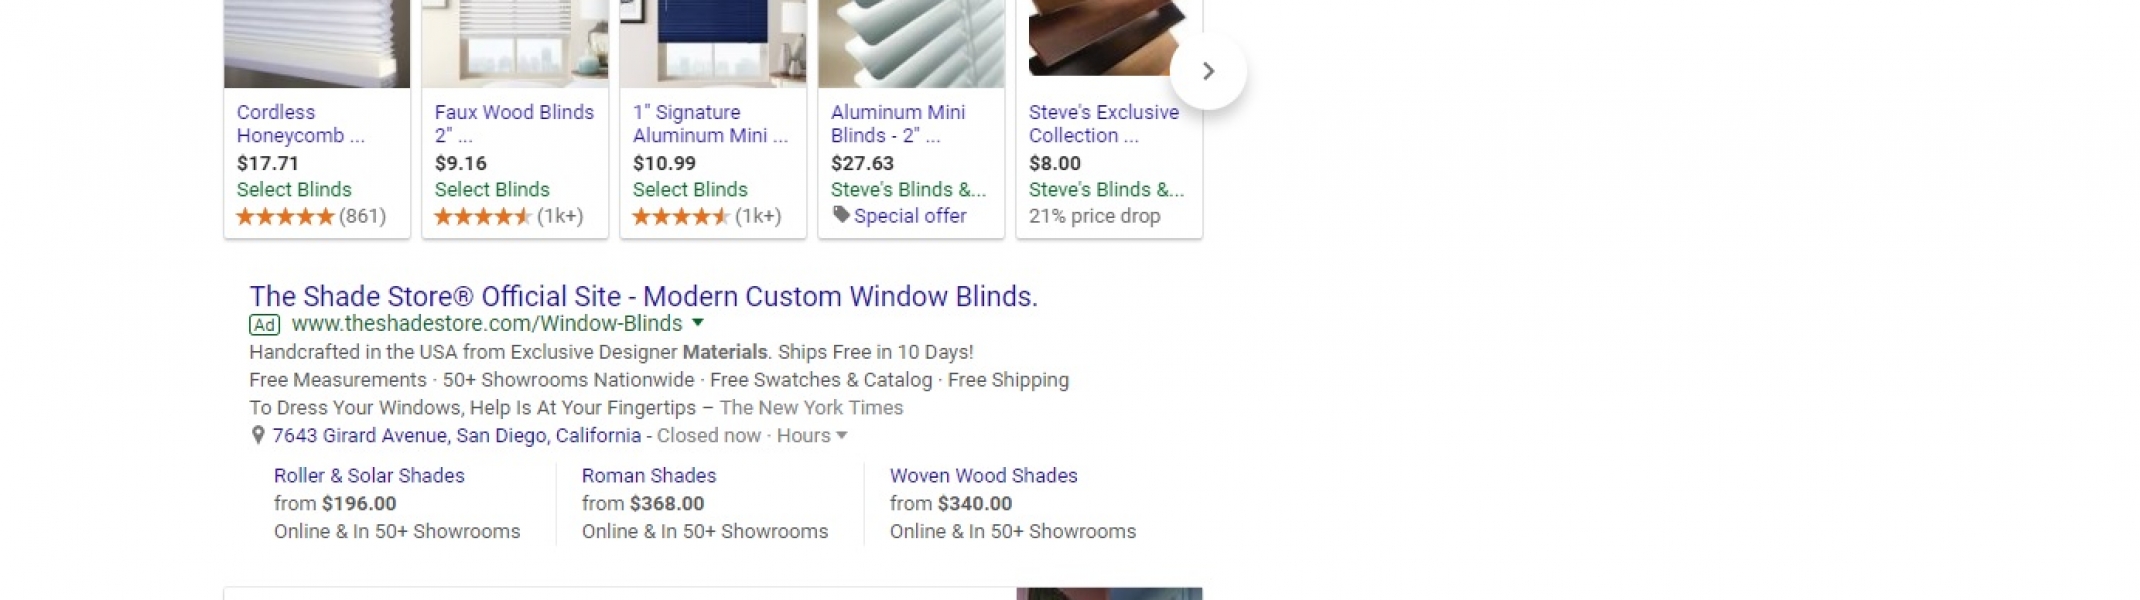Click the $17.71 price
Image resolution: width=2140 pixels, height=600 pixels.
point(268,164)
